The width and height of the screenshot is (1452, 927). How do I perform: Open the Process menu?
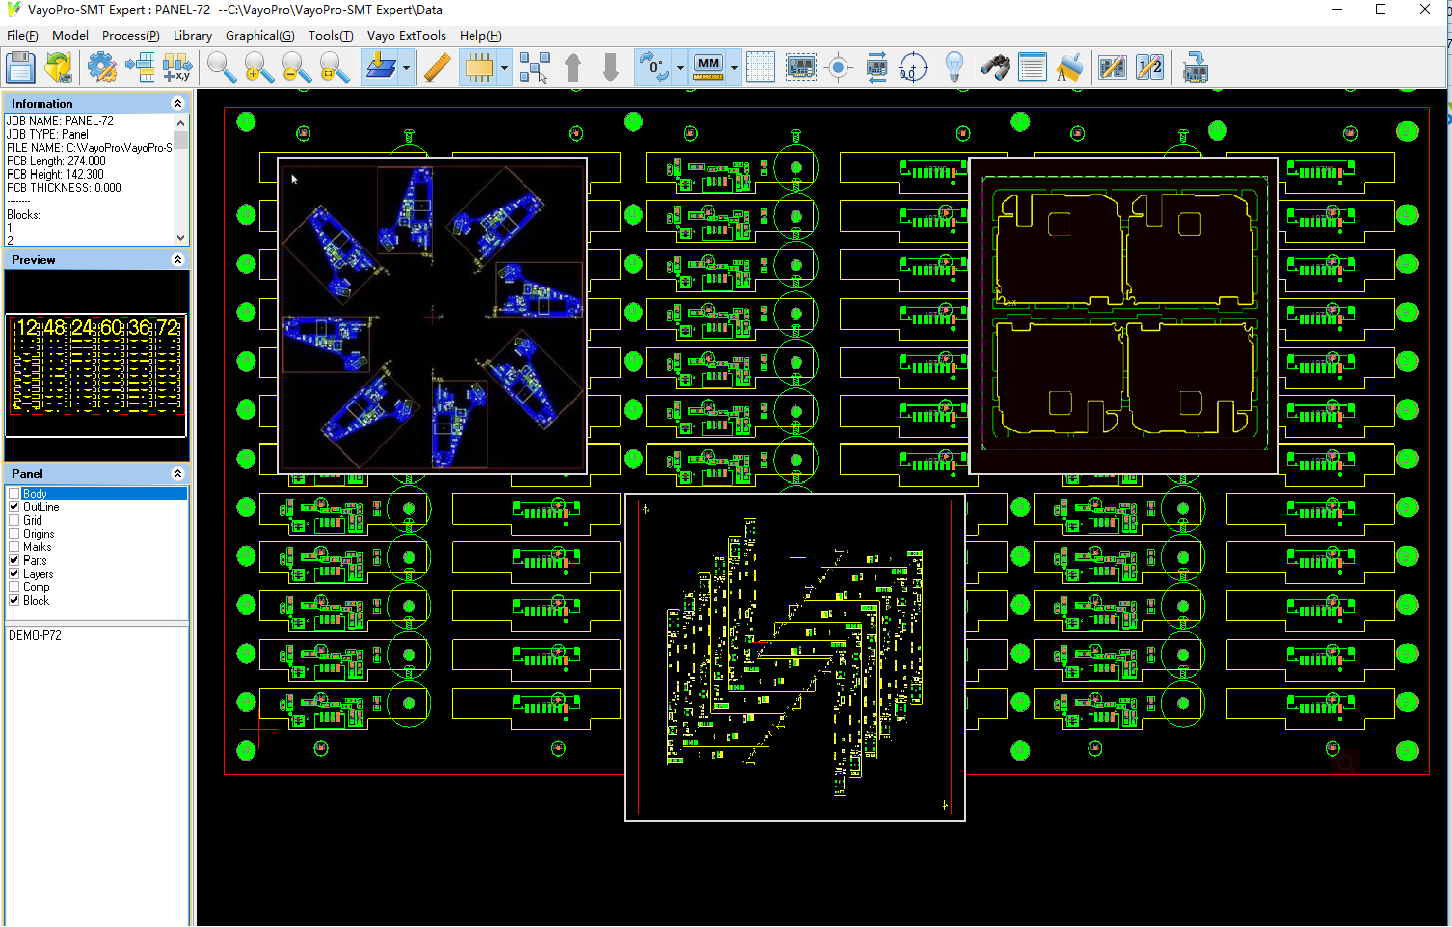click(131, 35)
